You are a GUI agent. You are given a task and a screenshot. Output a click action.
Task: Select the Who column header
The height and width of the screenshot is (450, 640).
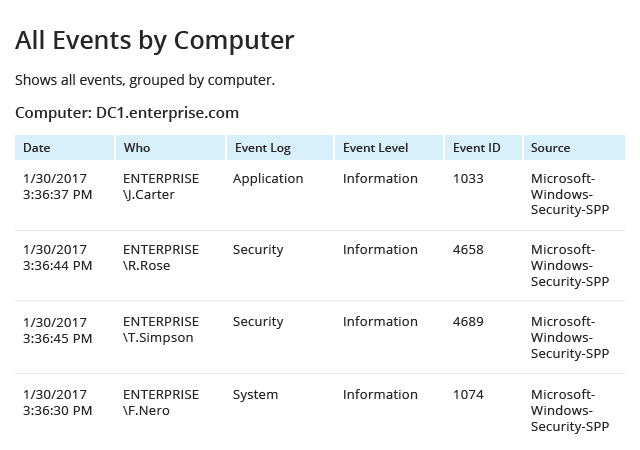(170, 147)
